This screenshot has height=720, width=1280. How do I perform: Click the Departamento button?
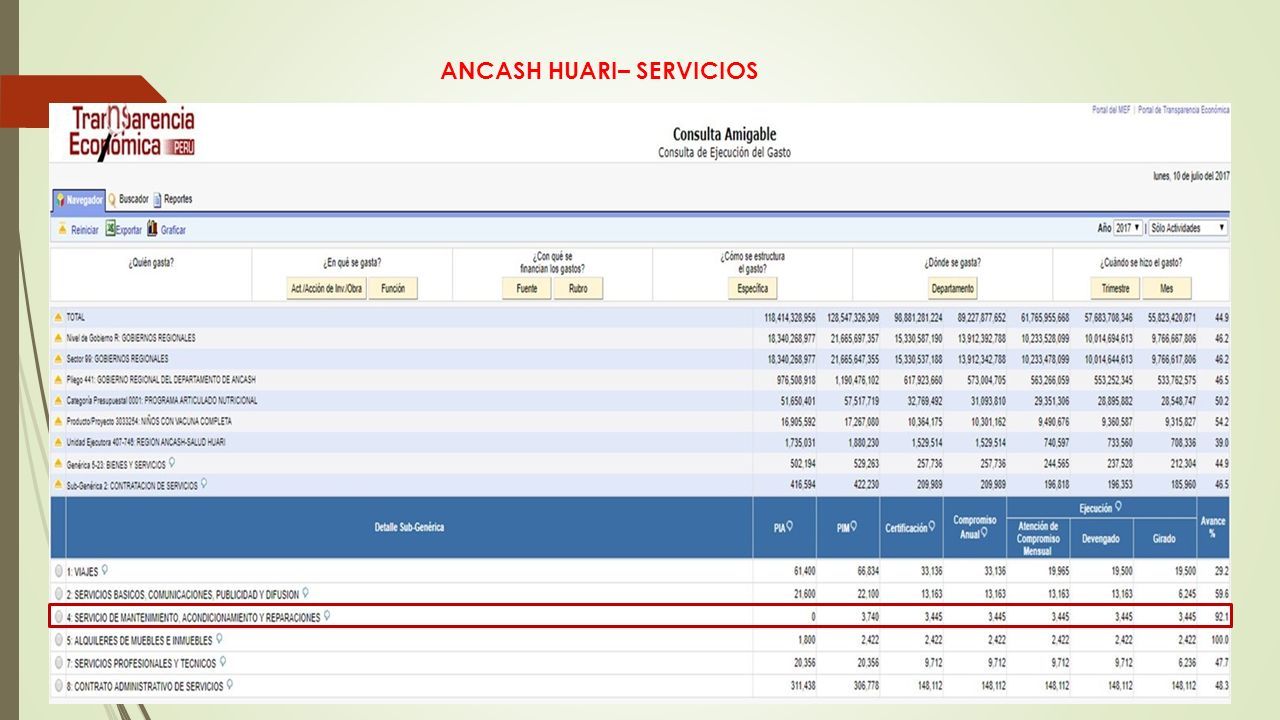(952, 288)
